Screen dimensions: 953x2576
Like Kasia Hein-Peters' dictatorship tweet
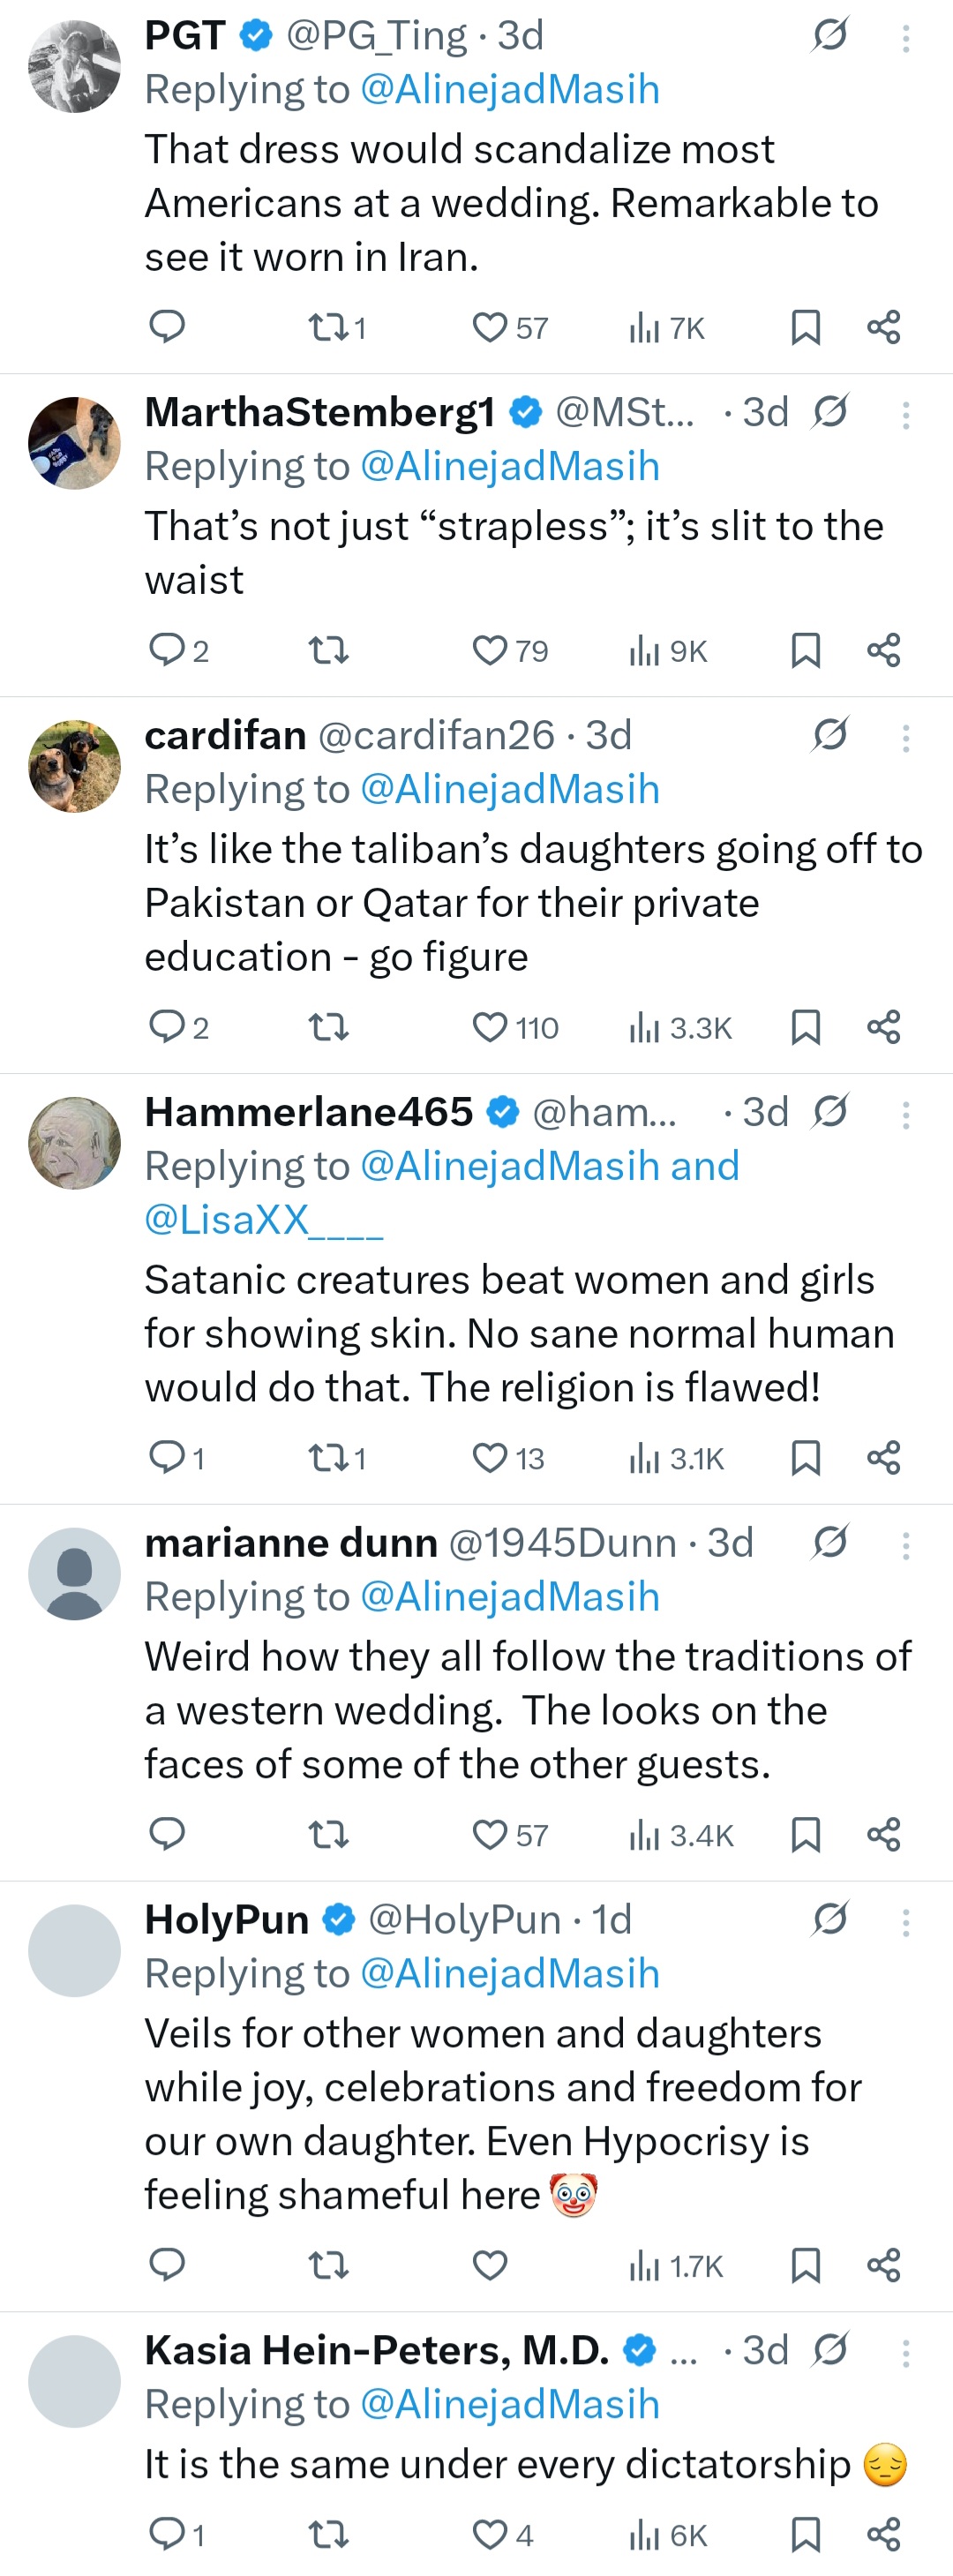pyautogui.click(x=490, y=2534)
